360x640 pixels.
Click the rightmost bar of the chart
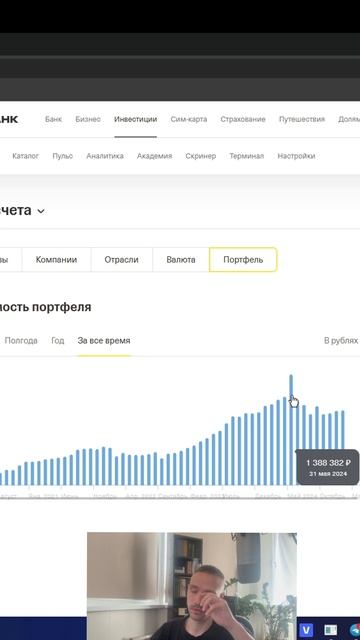coord(343,448)
